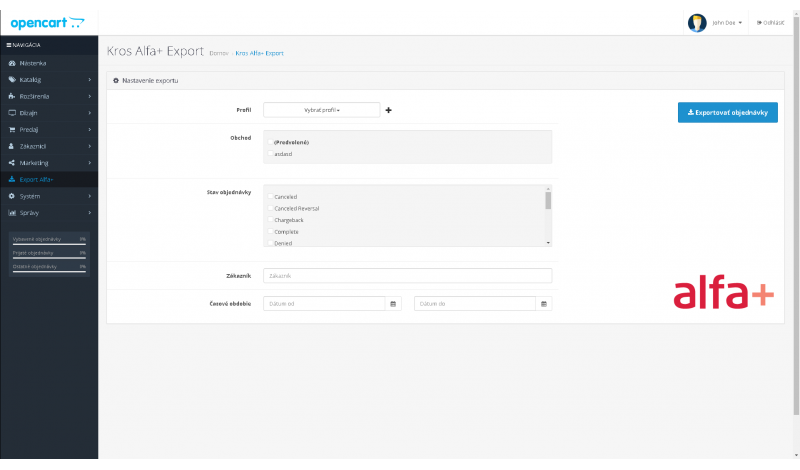Expand the Katalóg menu chevron
The height and width of the screenshot is (470, 800).
point(89,80)
